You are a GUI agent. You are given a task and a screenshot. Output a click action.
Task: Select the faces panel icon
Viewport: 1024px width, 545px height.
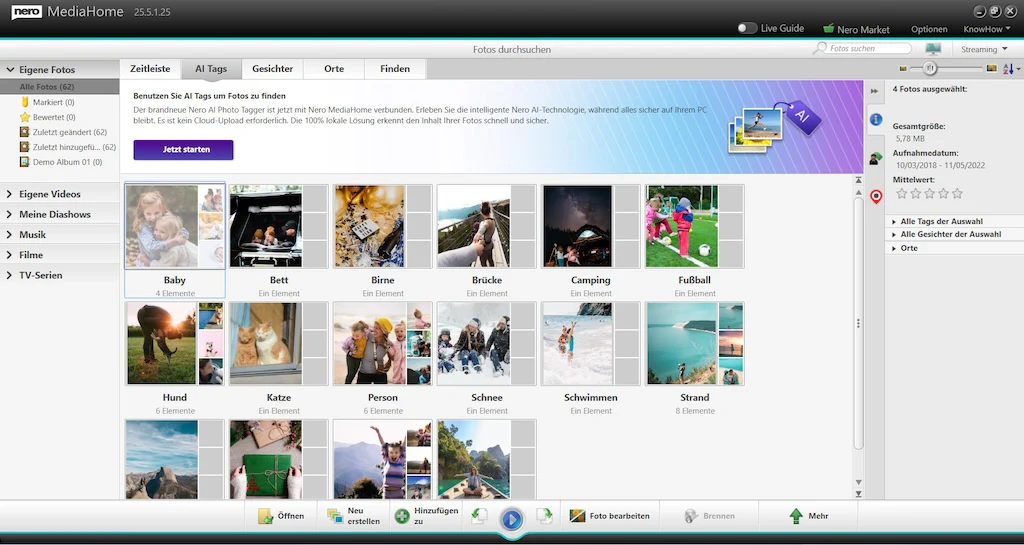coord(876,157)
